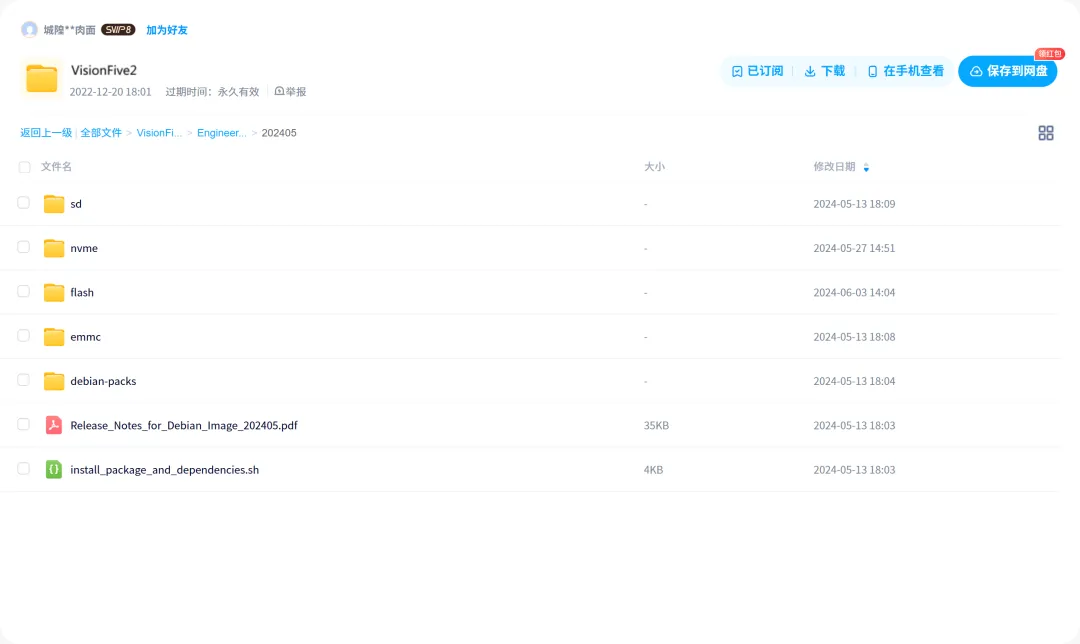Click the share time 2022-12-20 18:01
Viewport: 1080px width, 644px height.
coord(110,92)
